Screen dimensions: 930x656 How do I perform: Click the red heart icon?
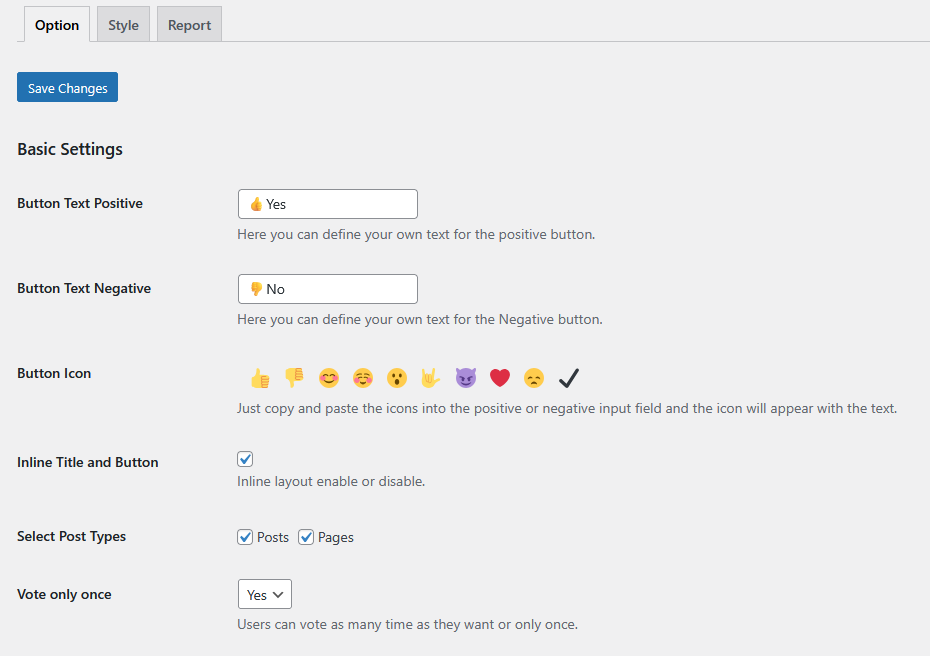[500, 378]
